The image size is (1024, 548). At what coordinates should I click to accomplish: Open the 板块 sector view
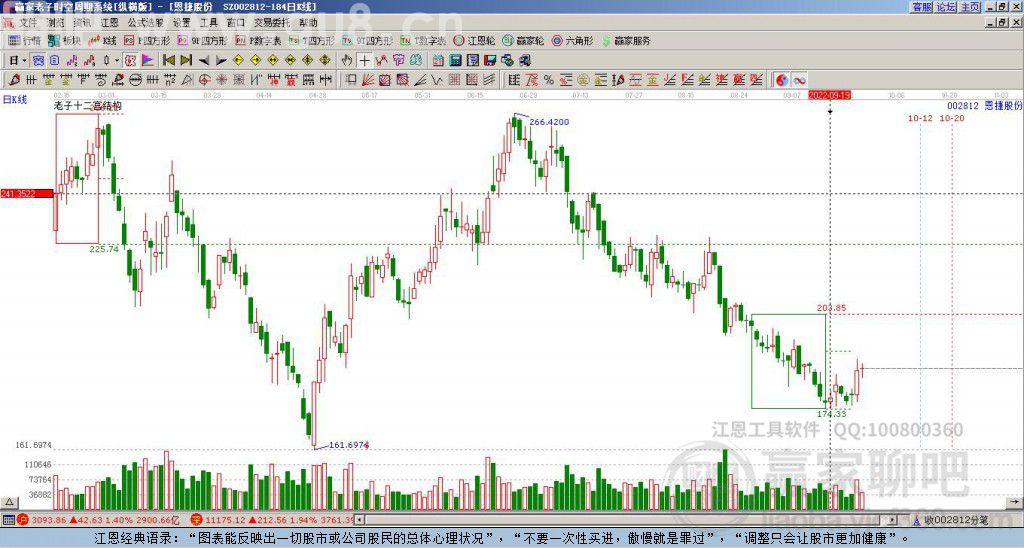pos(64,40)
